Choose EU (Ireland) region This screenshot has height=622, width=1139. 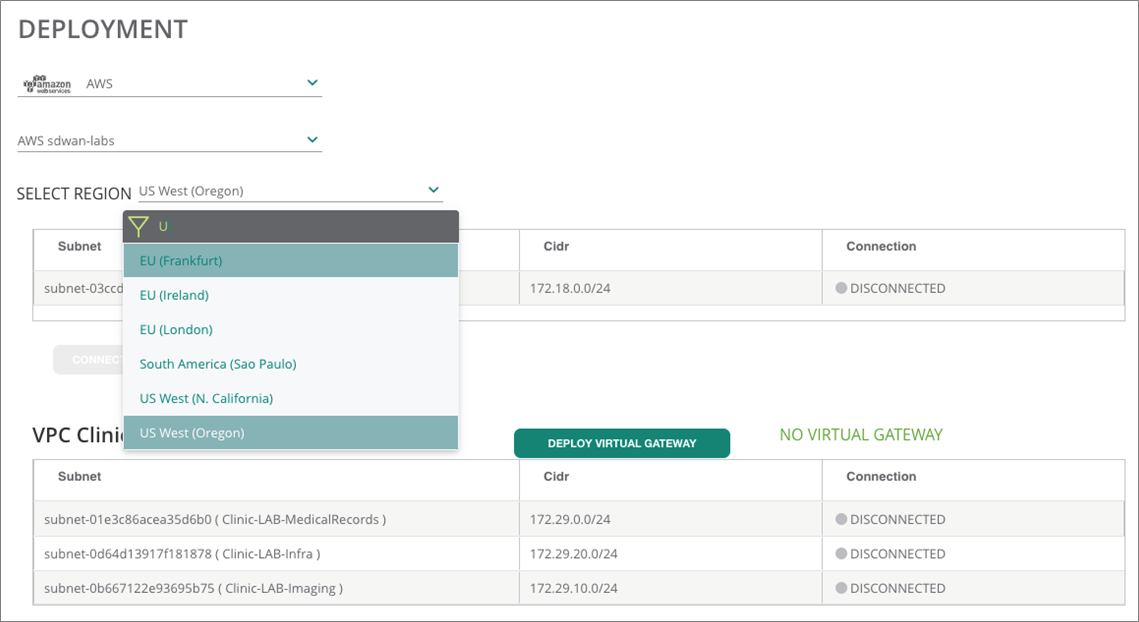coord(291,295)
